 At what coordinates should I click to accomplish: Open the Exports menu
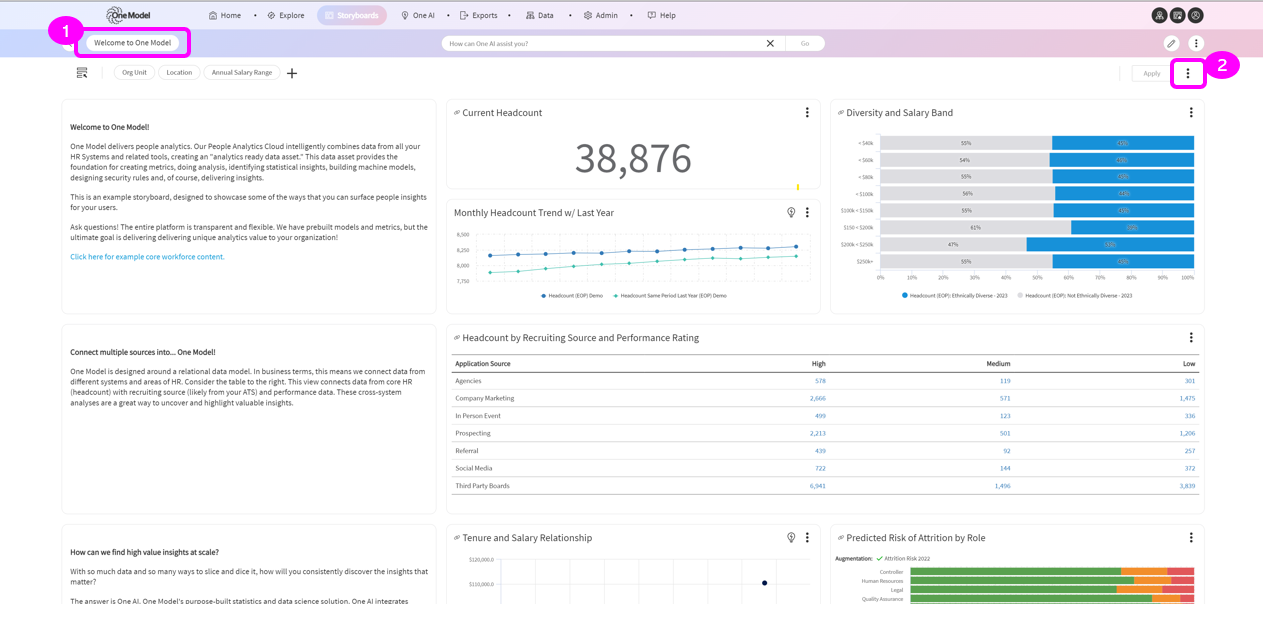[x=479, y=15]
